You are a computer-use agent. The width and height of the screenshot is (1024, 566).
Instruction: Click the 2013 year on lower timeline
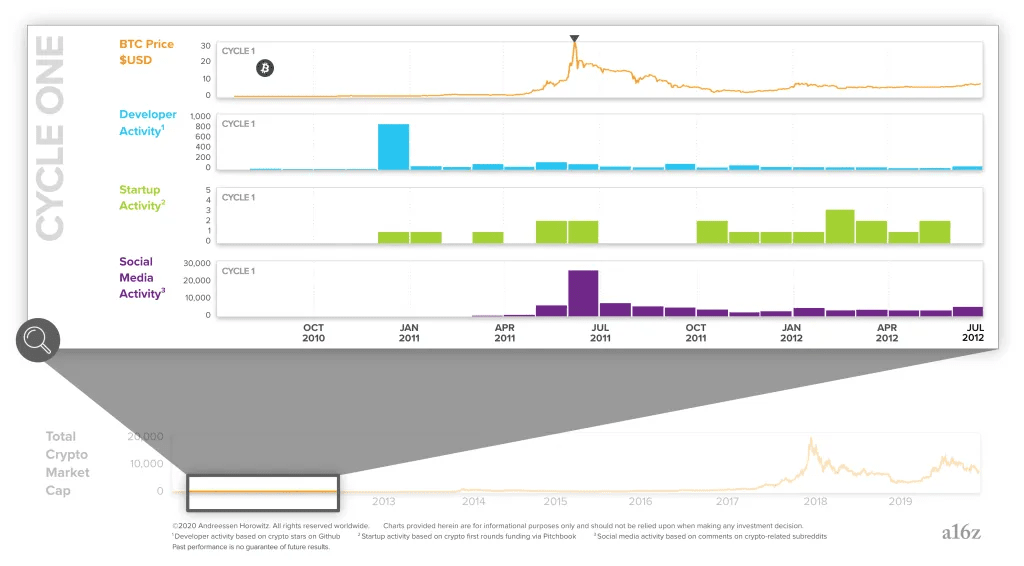click(x=384, y=501)
